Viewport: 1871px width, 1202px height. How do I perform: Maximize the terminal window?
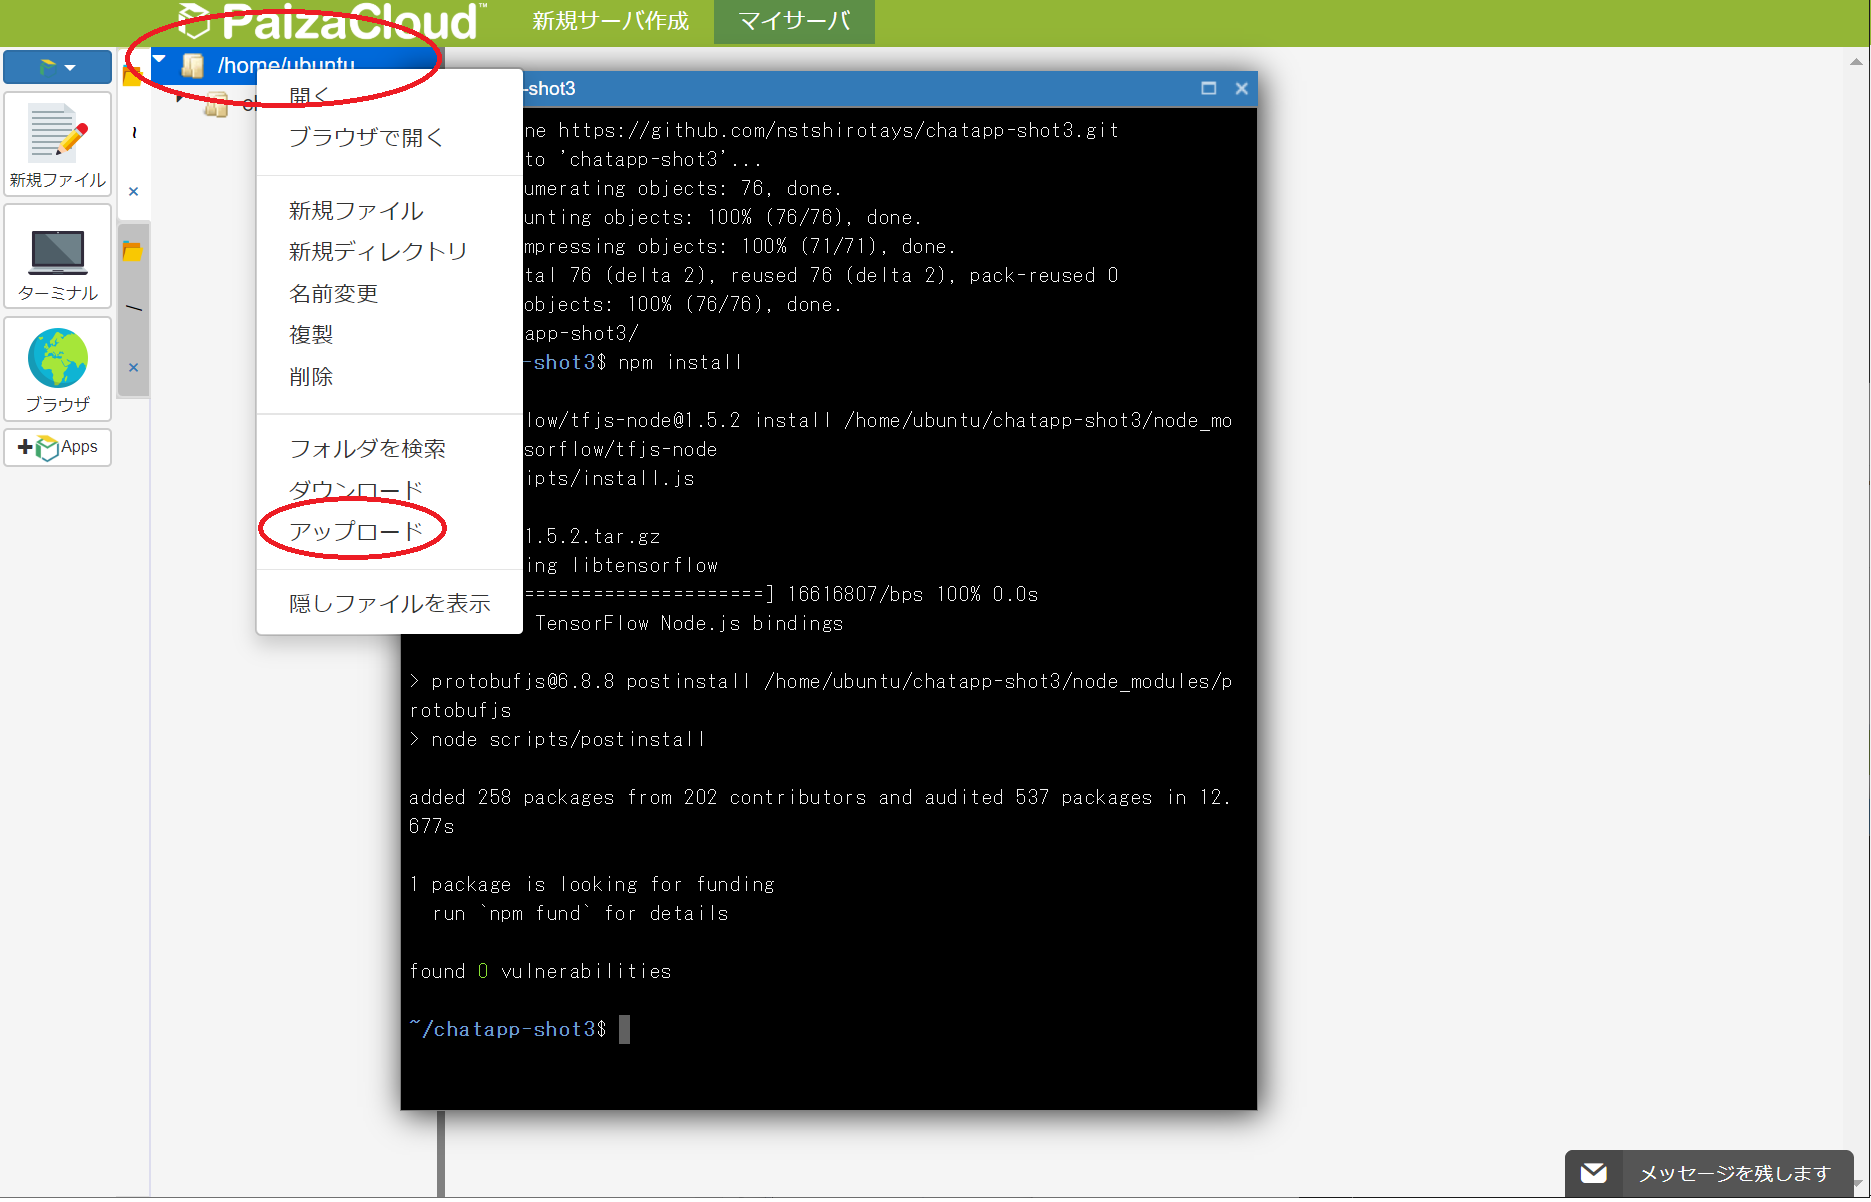pyautogui.click(x=1208, y=88)
